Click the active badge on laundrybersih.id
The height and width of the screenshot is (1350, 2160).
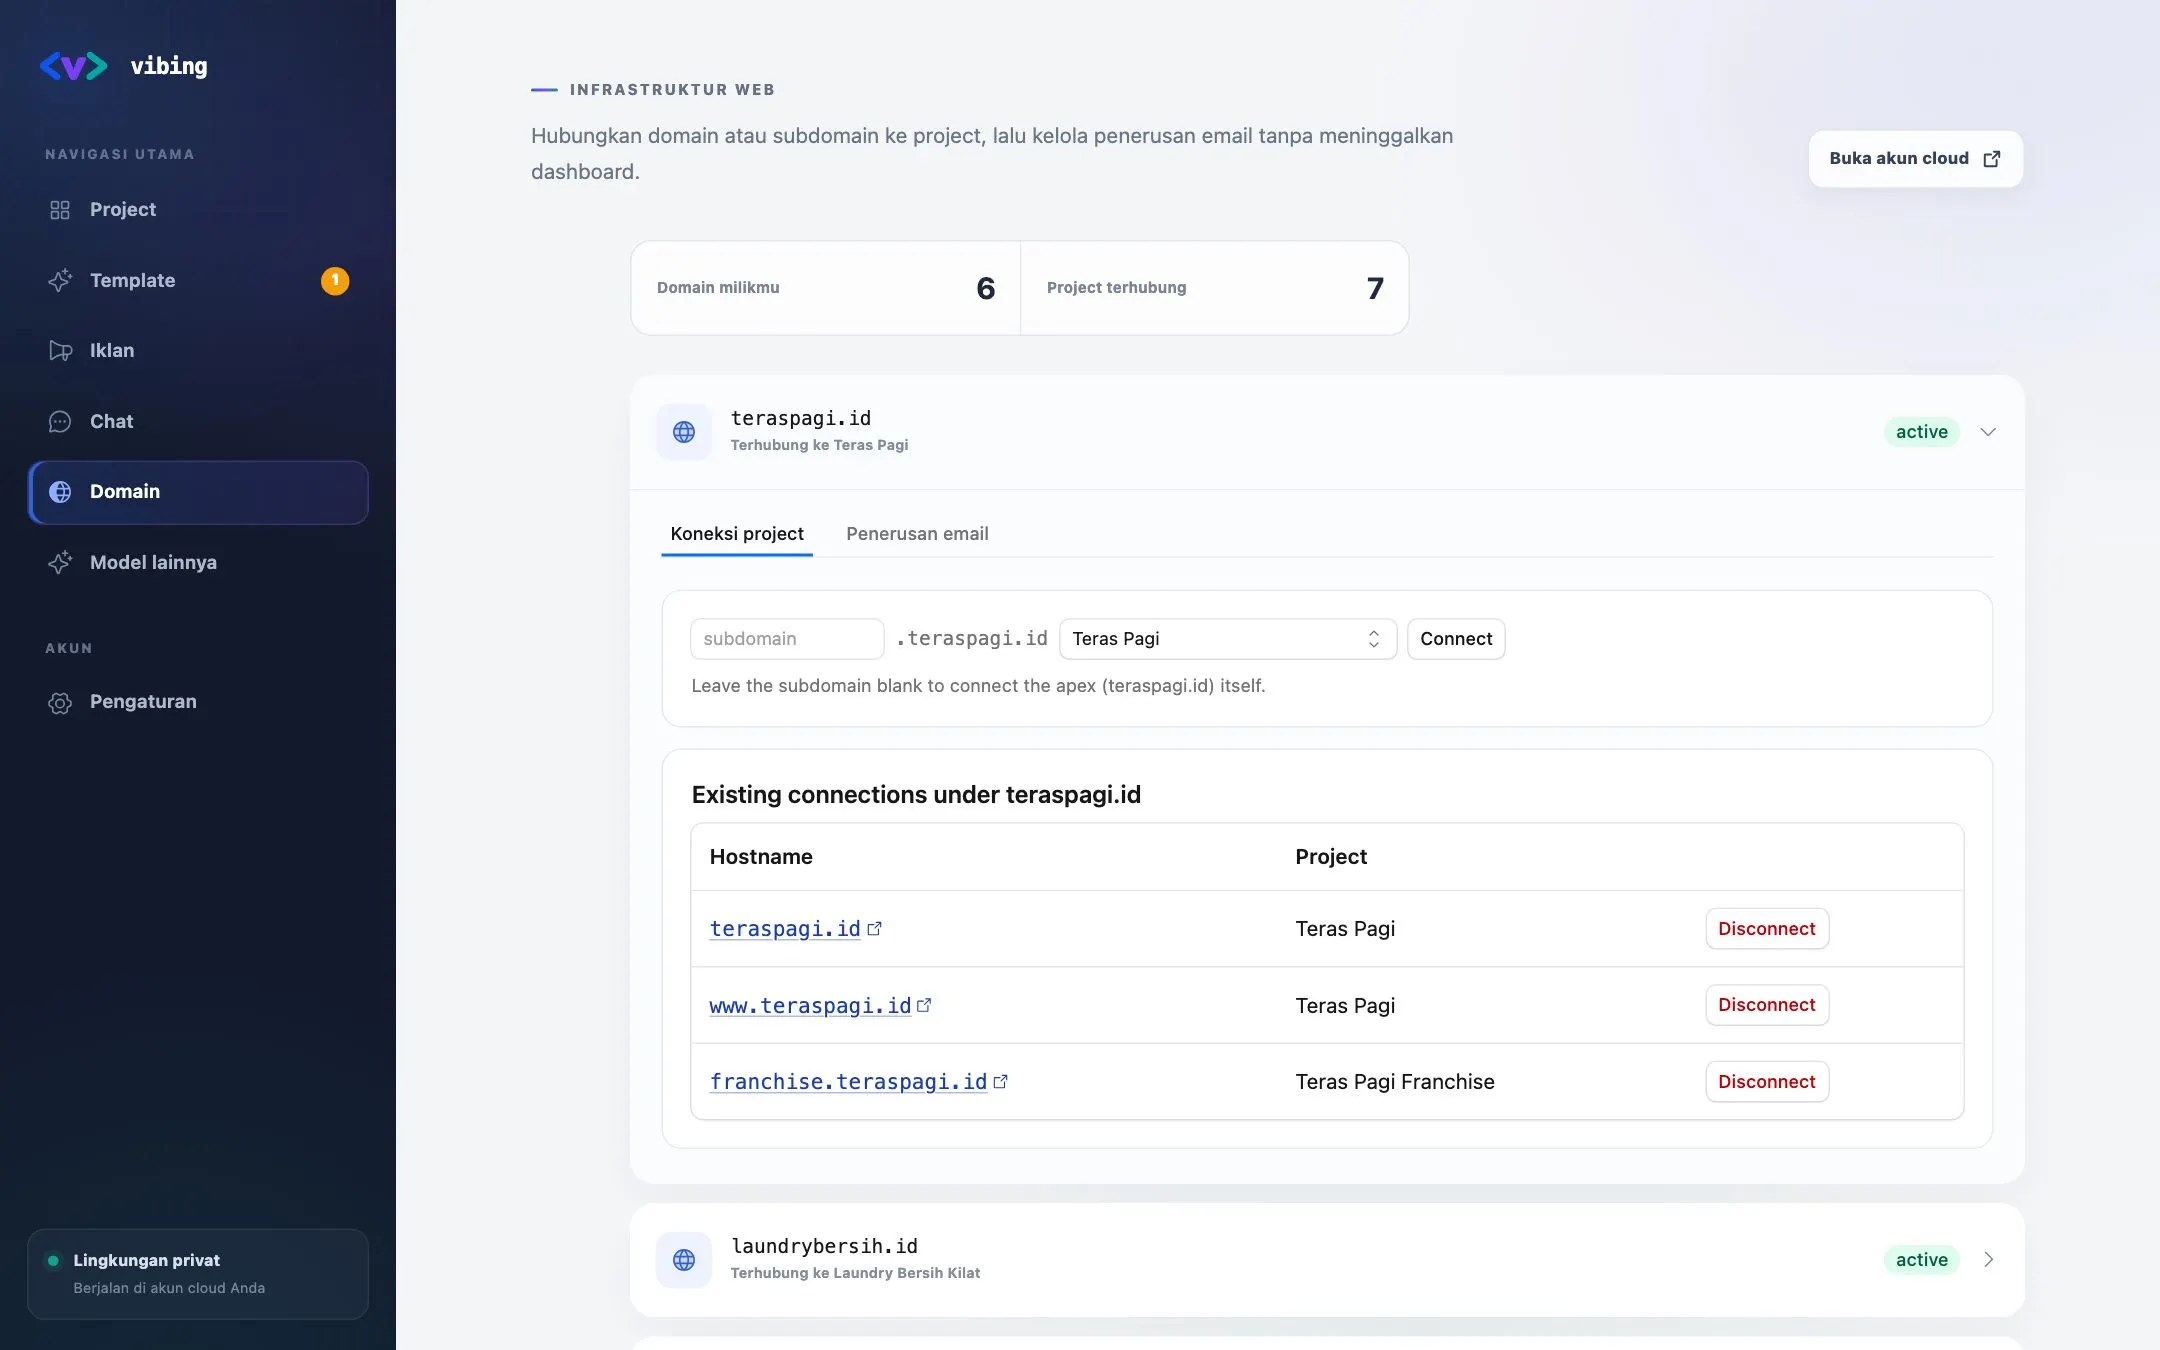[1922, 1260]
